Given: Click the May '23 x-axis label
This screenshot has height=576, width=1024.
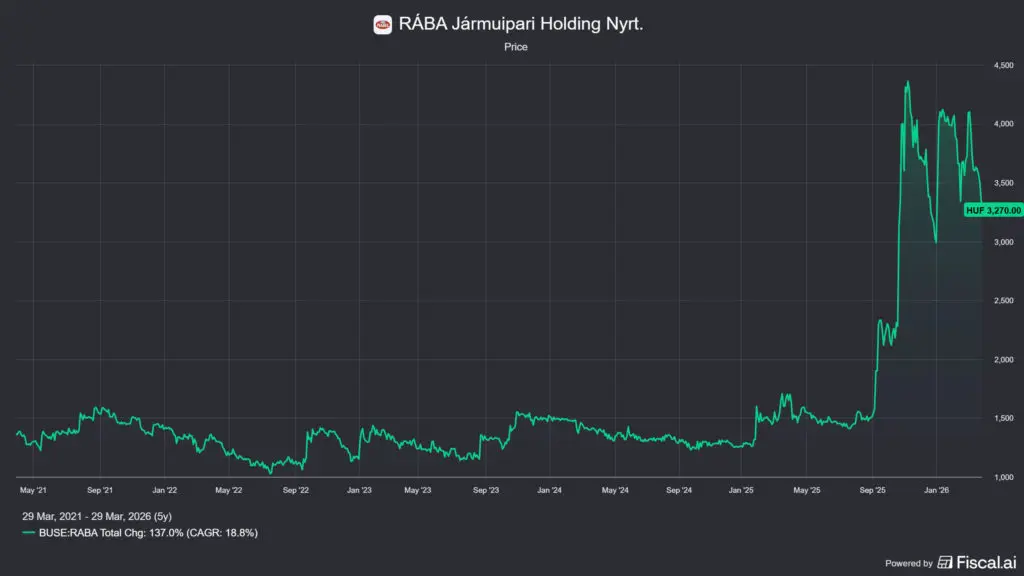Looking at the screenshot, I should pyautogui.click(x=418, y=490).
